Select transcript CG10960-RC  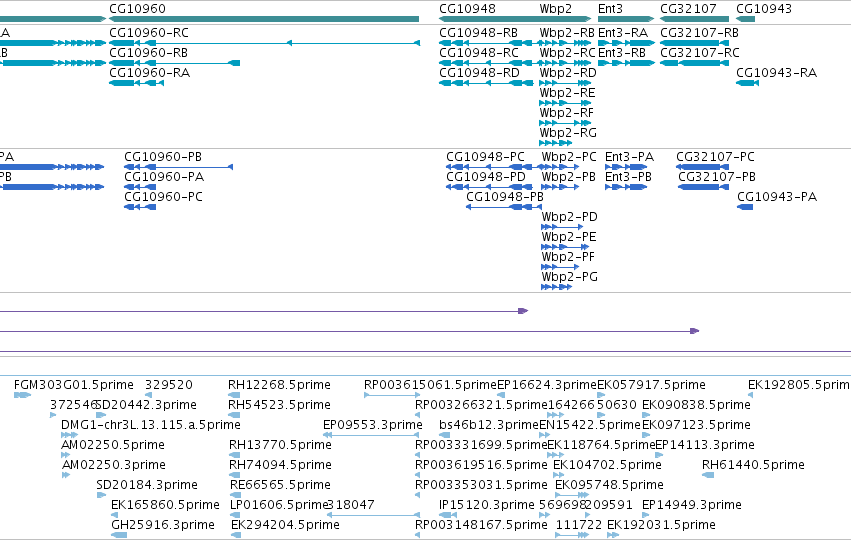pyautogui.click(x=264, y=43)
